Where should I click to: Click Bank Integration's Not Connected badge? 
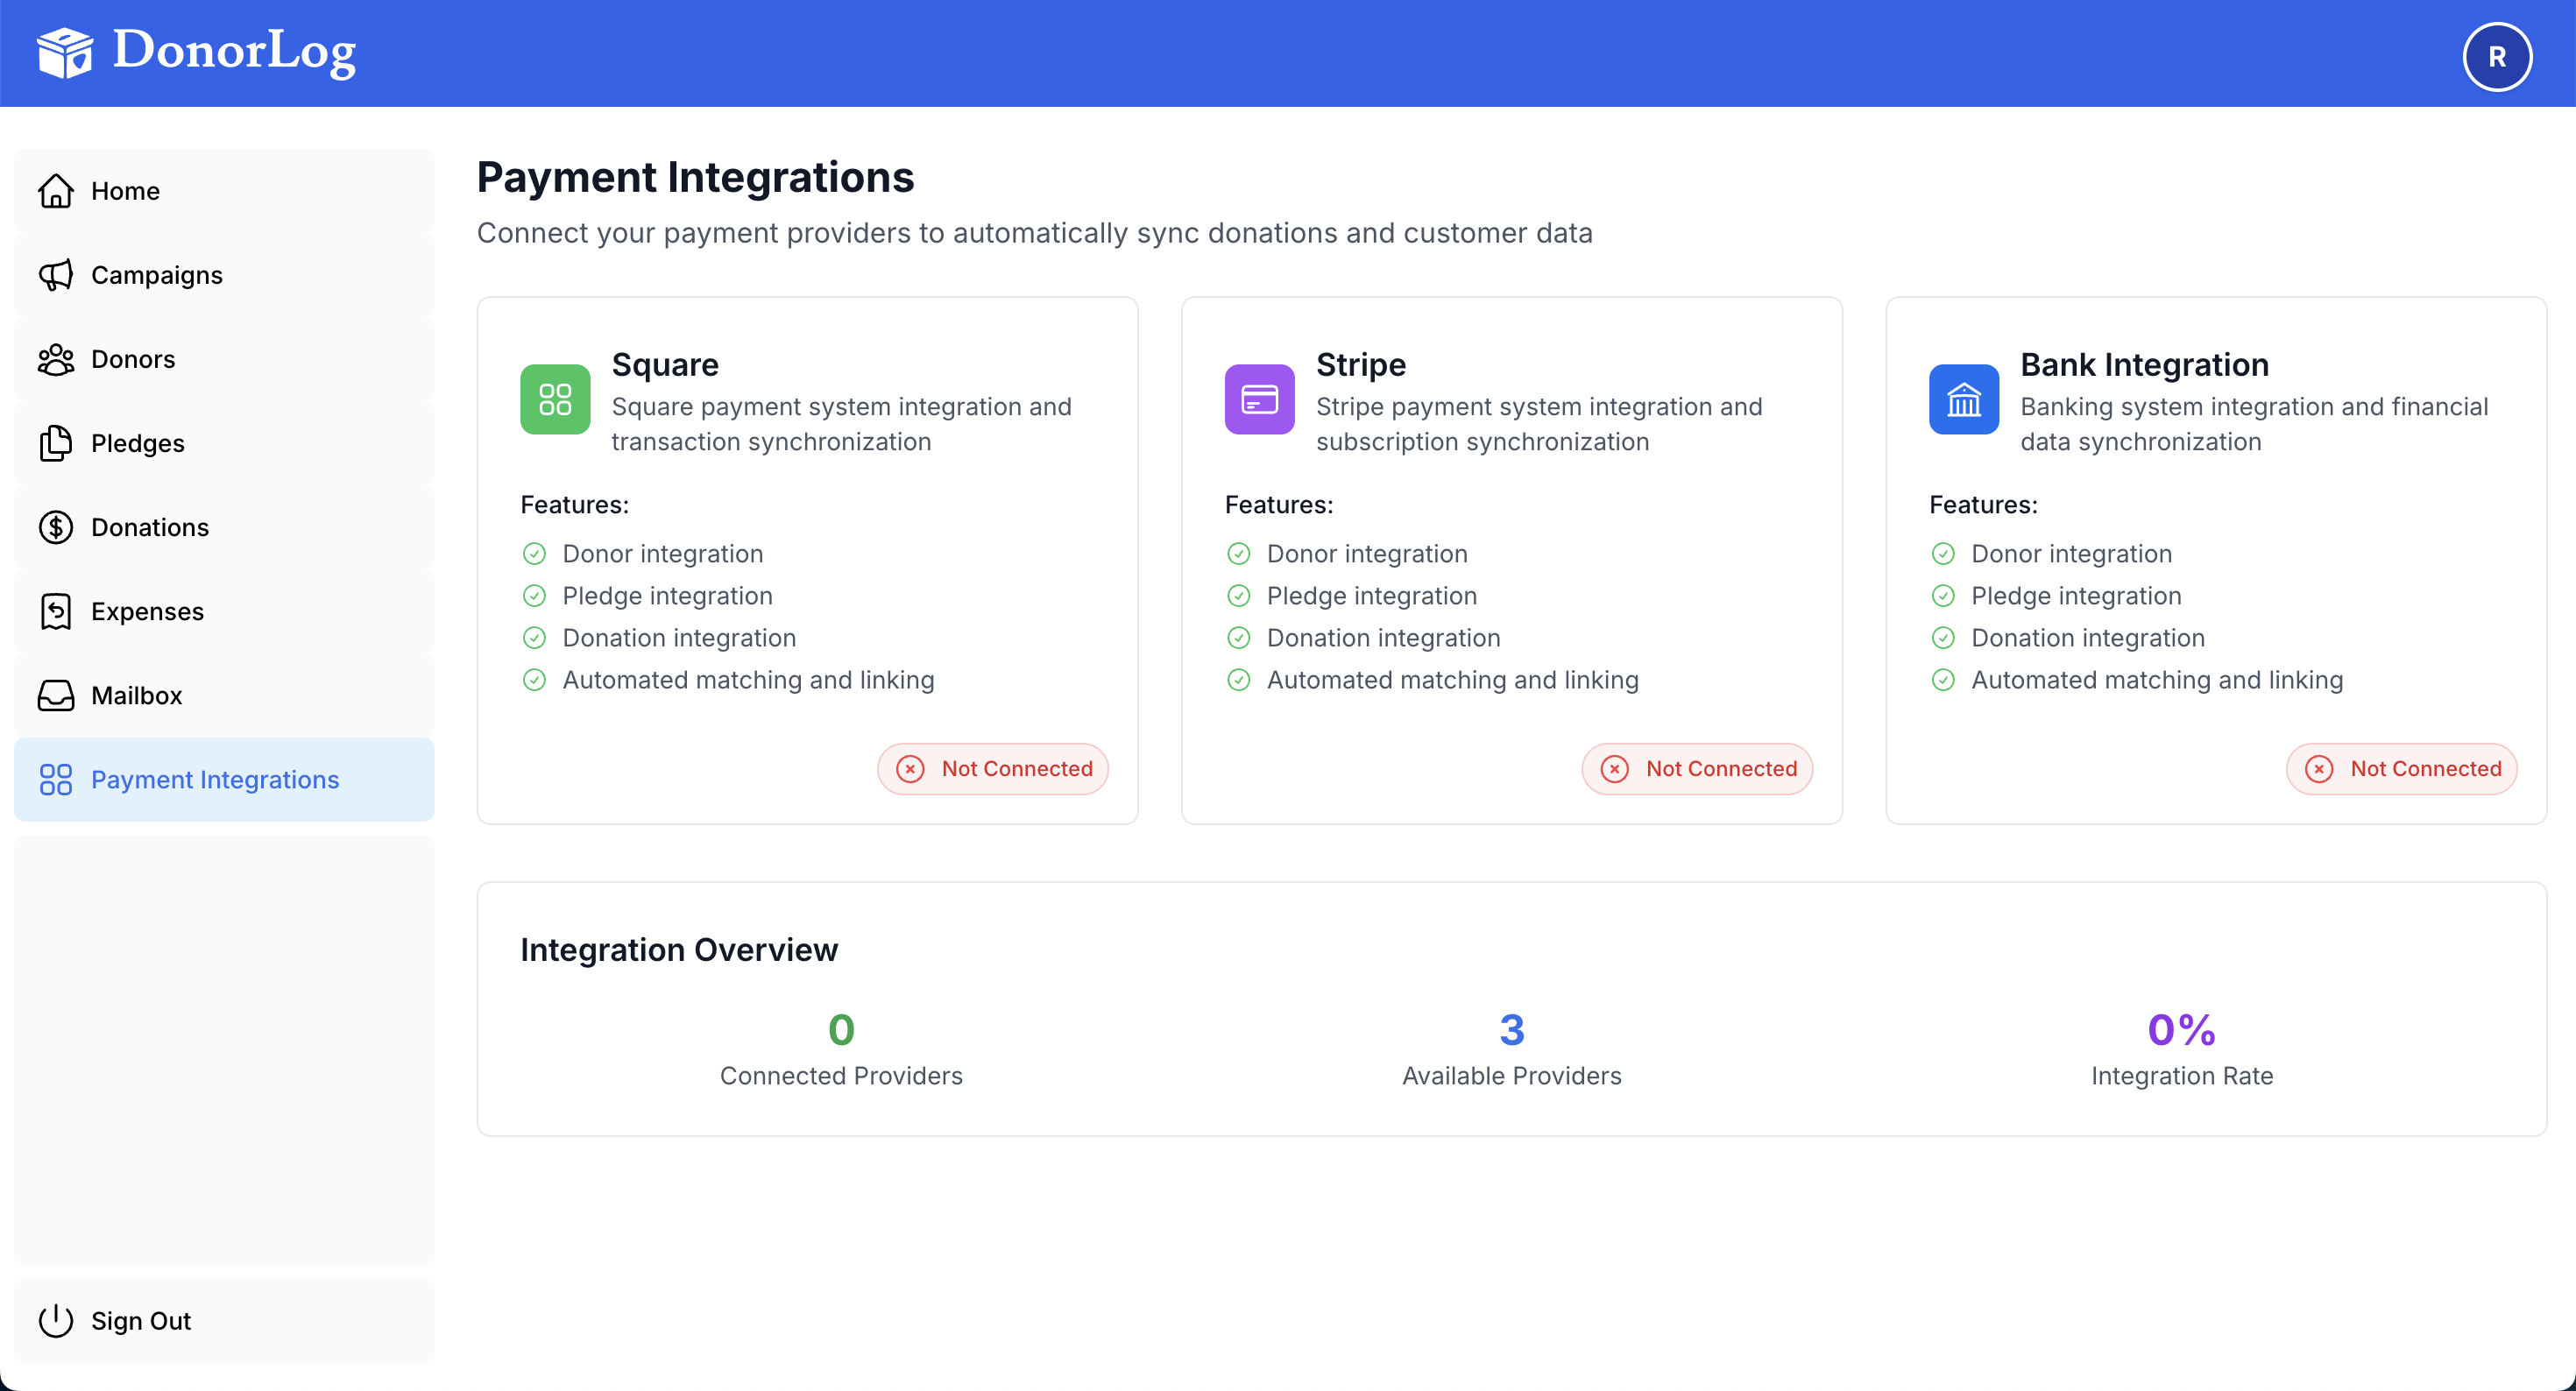click(x=2402, y=768)
